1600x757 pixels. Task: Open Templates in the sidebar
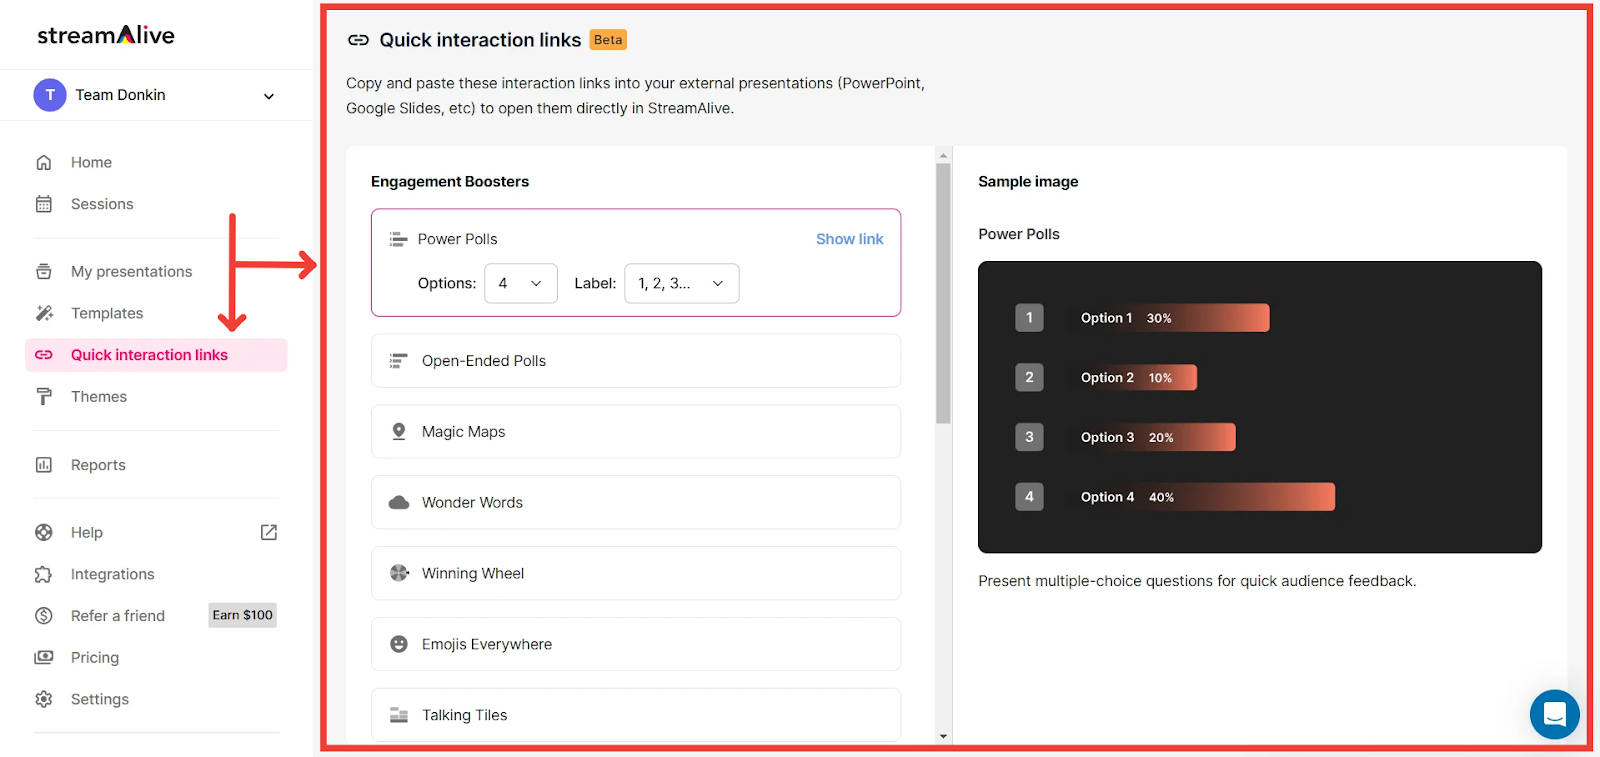point(107,313)
